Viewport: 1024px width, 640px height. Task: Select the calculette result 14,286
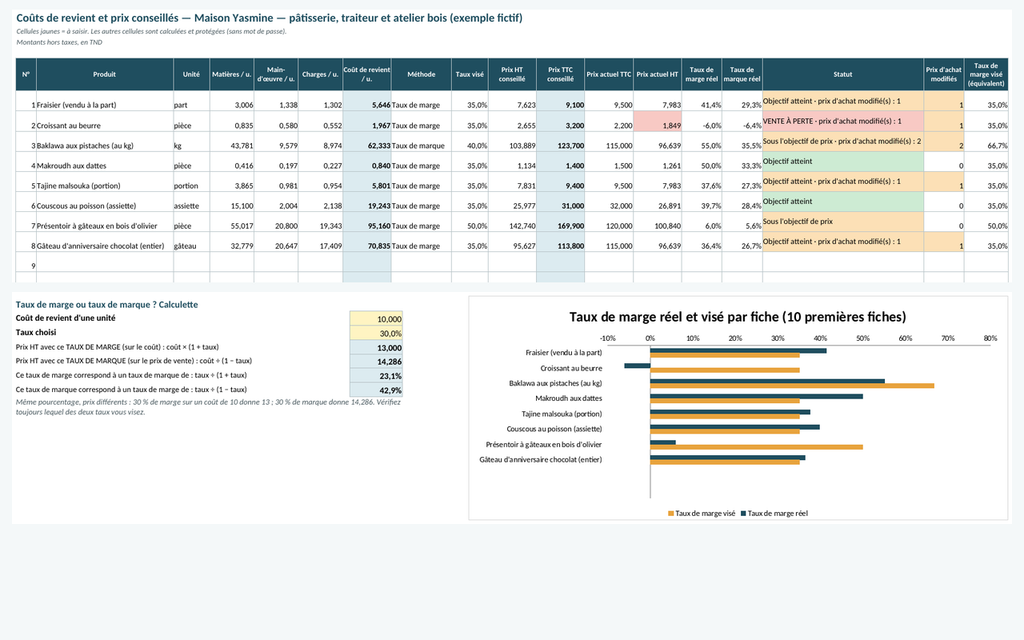(376, 362)
